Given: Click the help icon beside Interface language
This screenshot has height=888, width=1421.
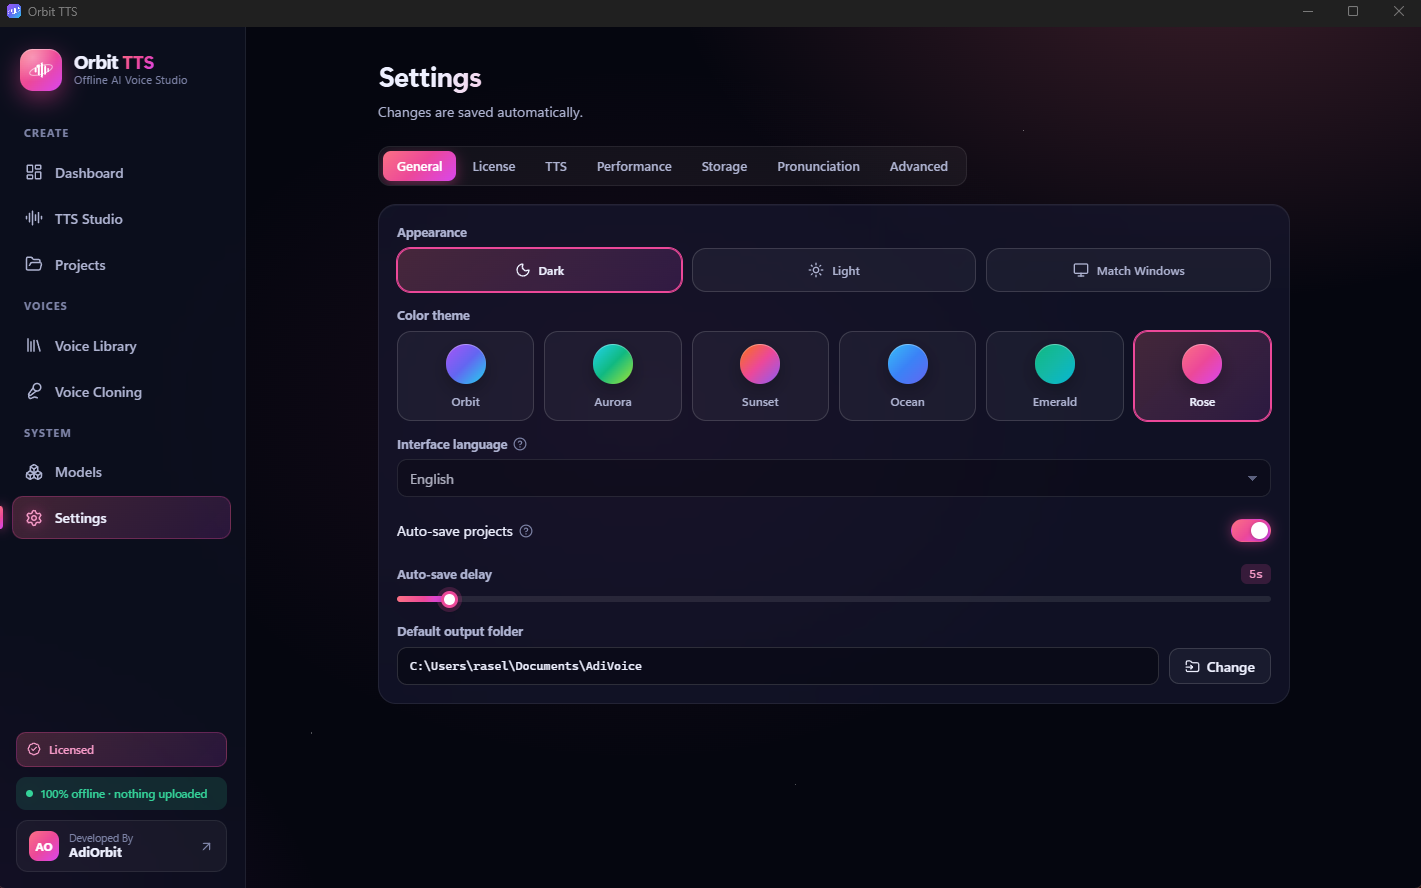Looking at the screenshot, I should tap(520, 444).
